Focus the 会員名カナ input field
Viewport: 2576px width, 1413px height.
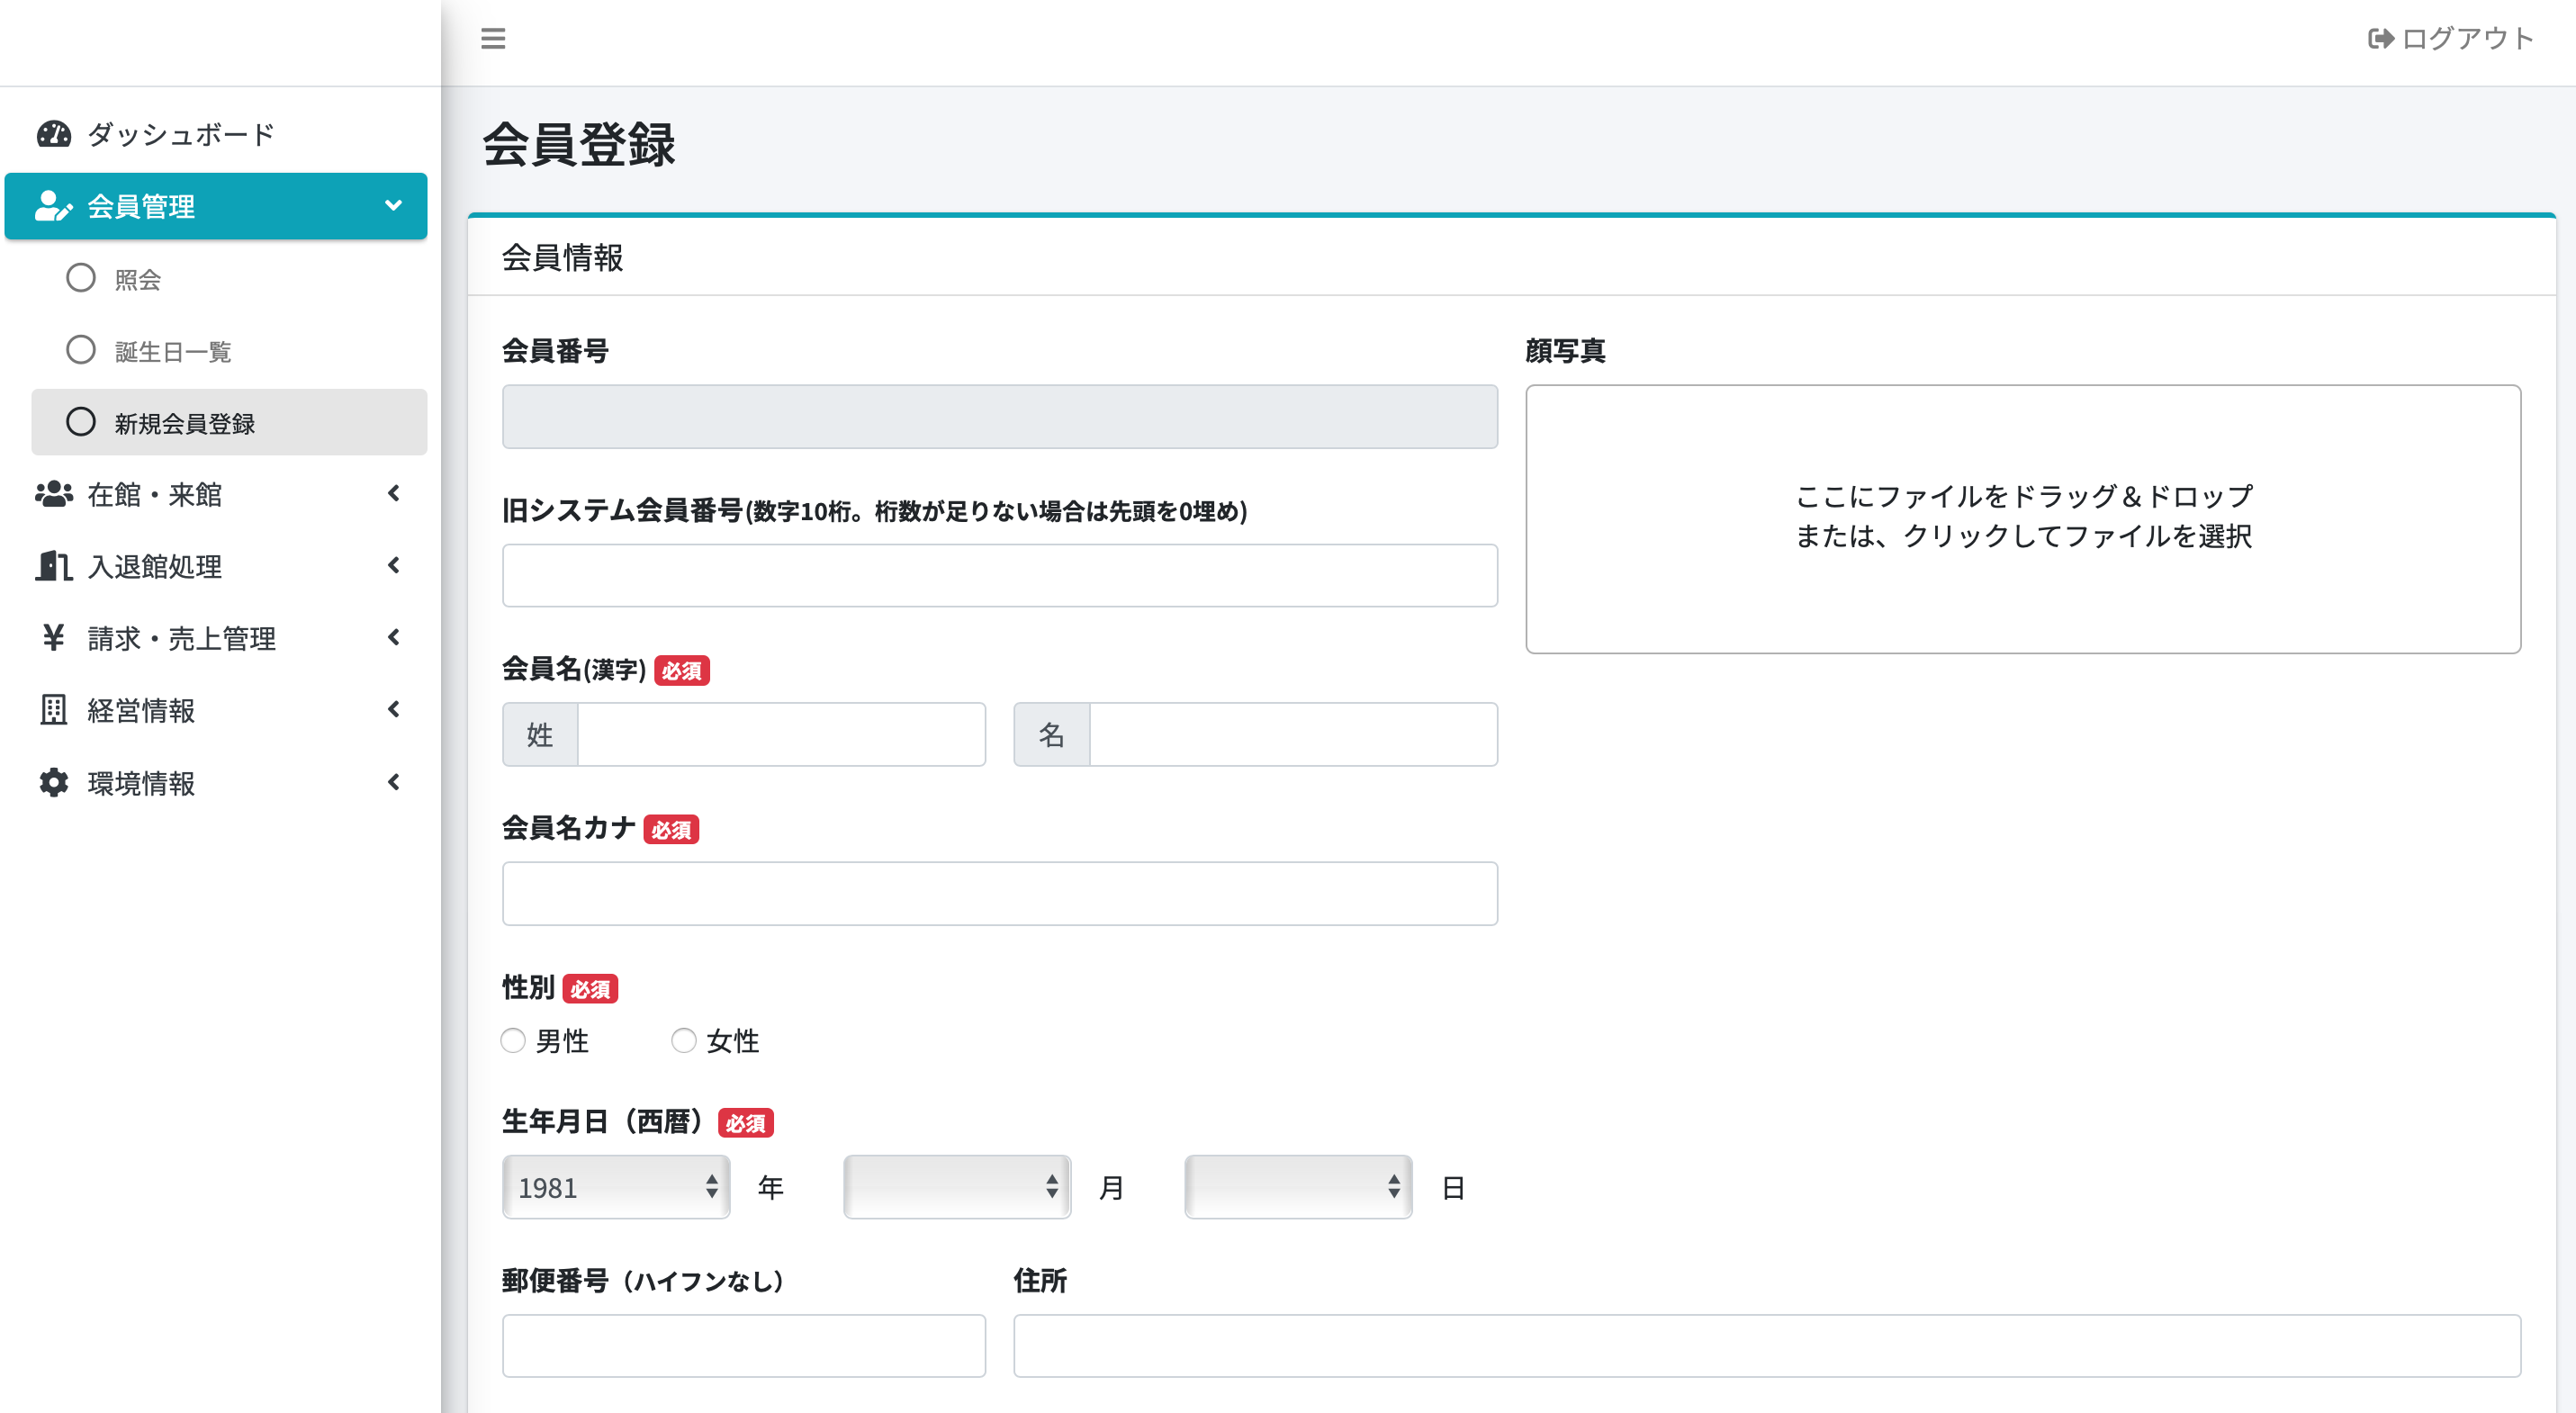(1000, 893)
